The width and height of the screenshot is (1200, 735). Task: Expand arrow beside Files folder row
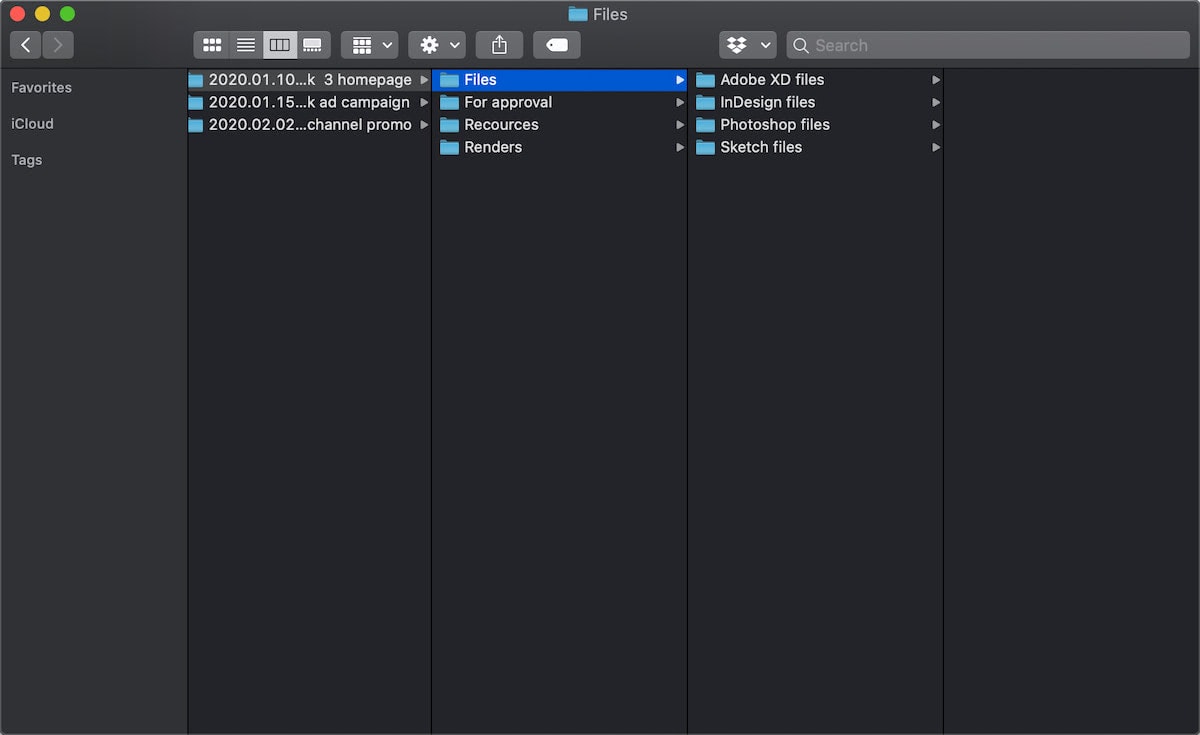coord(680,80)
